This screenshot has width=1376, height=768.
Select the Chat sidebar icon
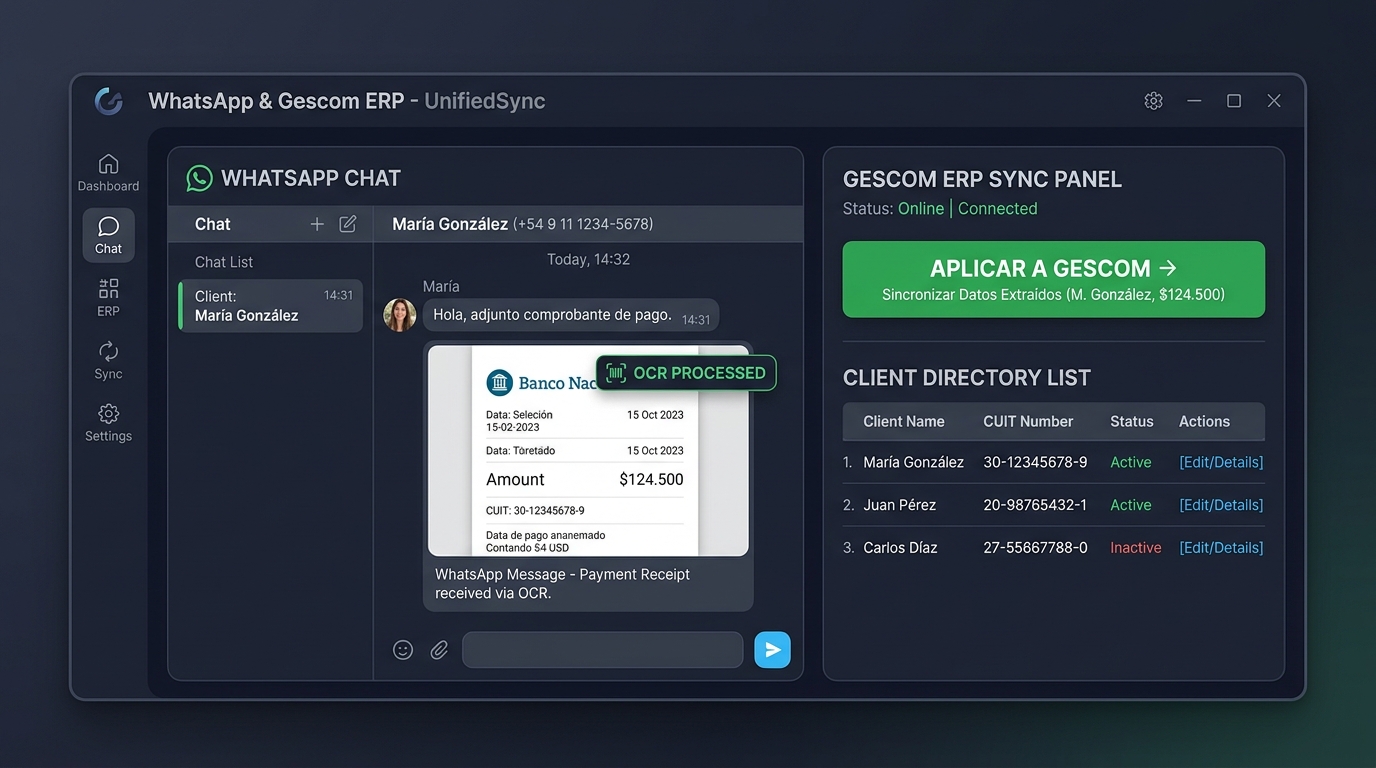(108, 235)
